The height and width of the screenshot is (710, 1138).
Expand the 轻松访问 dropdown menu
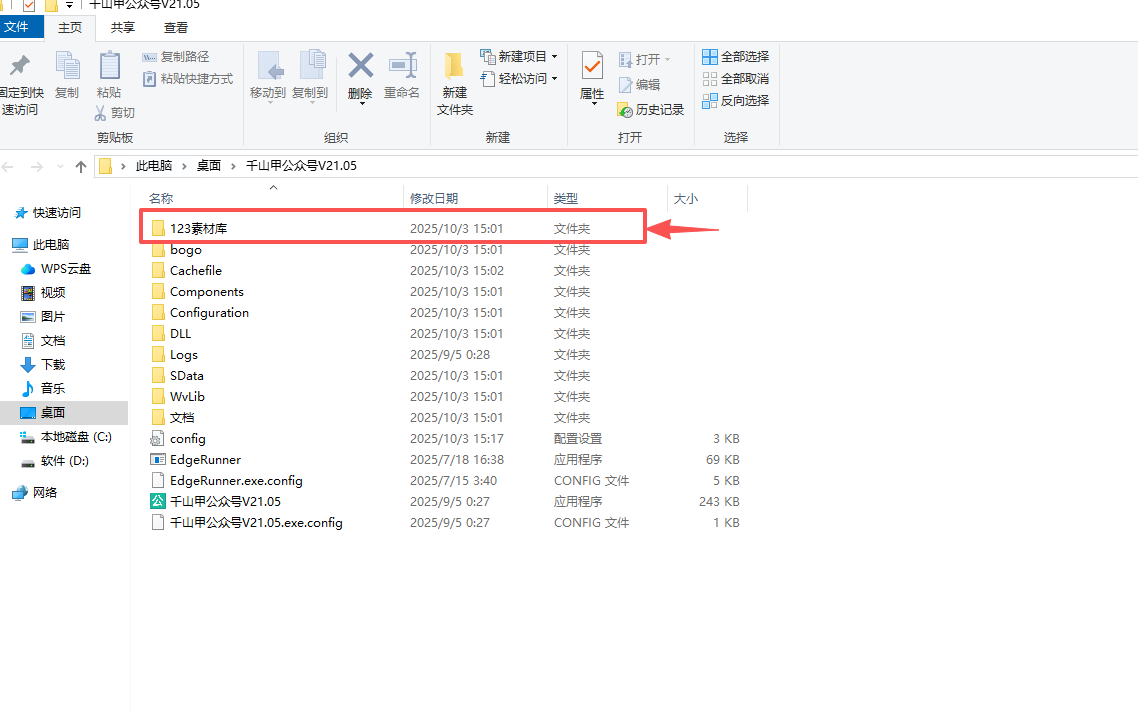click(x=519, y=79)
